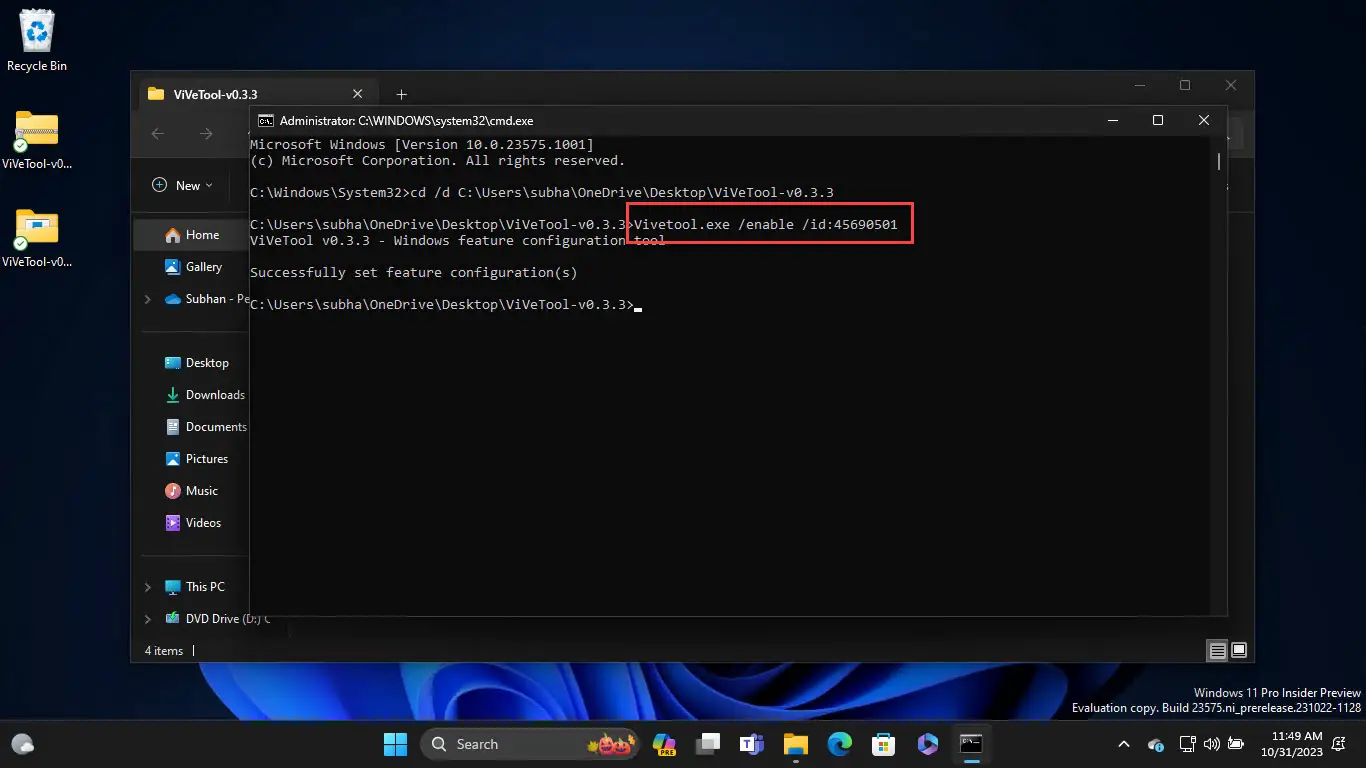Viewport: 1366px width, 768px height.
Task: Open the clock and calendar flyout
Action: point(1290,744)
